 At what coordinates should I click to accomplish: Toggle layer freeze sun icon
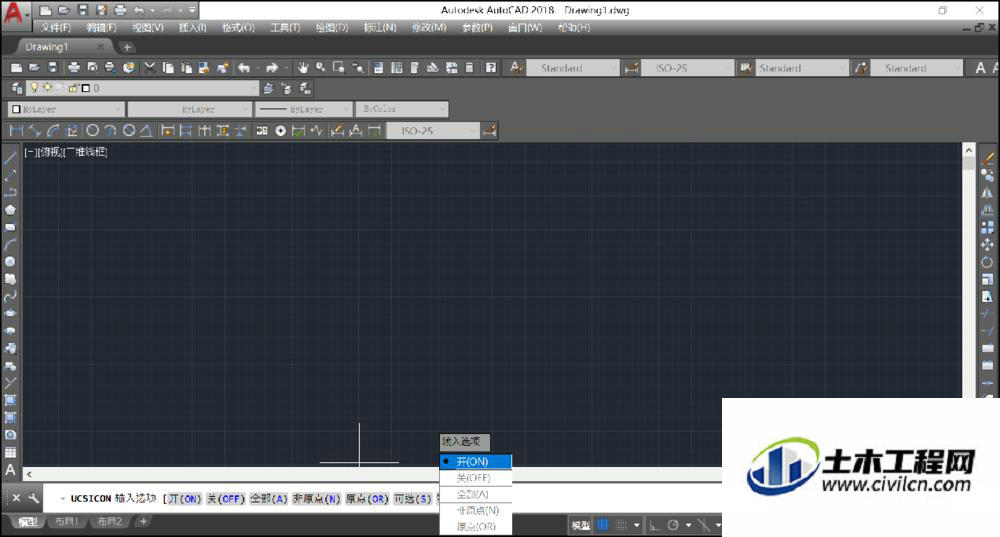coord(47,88)
